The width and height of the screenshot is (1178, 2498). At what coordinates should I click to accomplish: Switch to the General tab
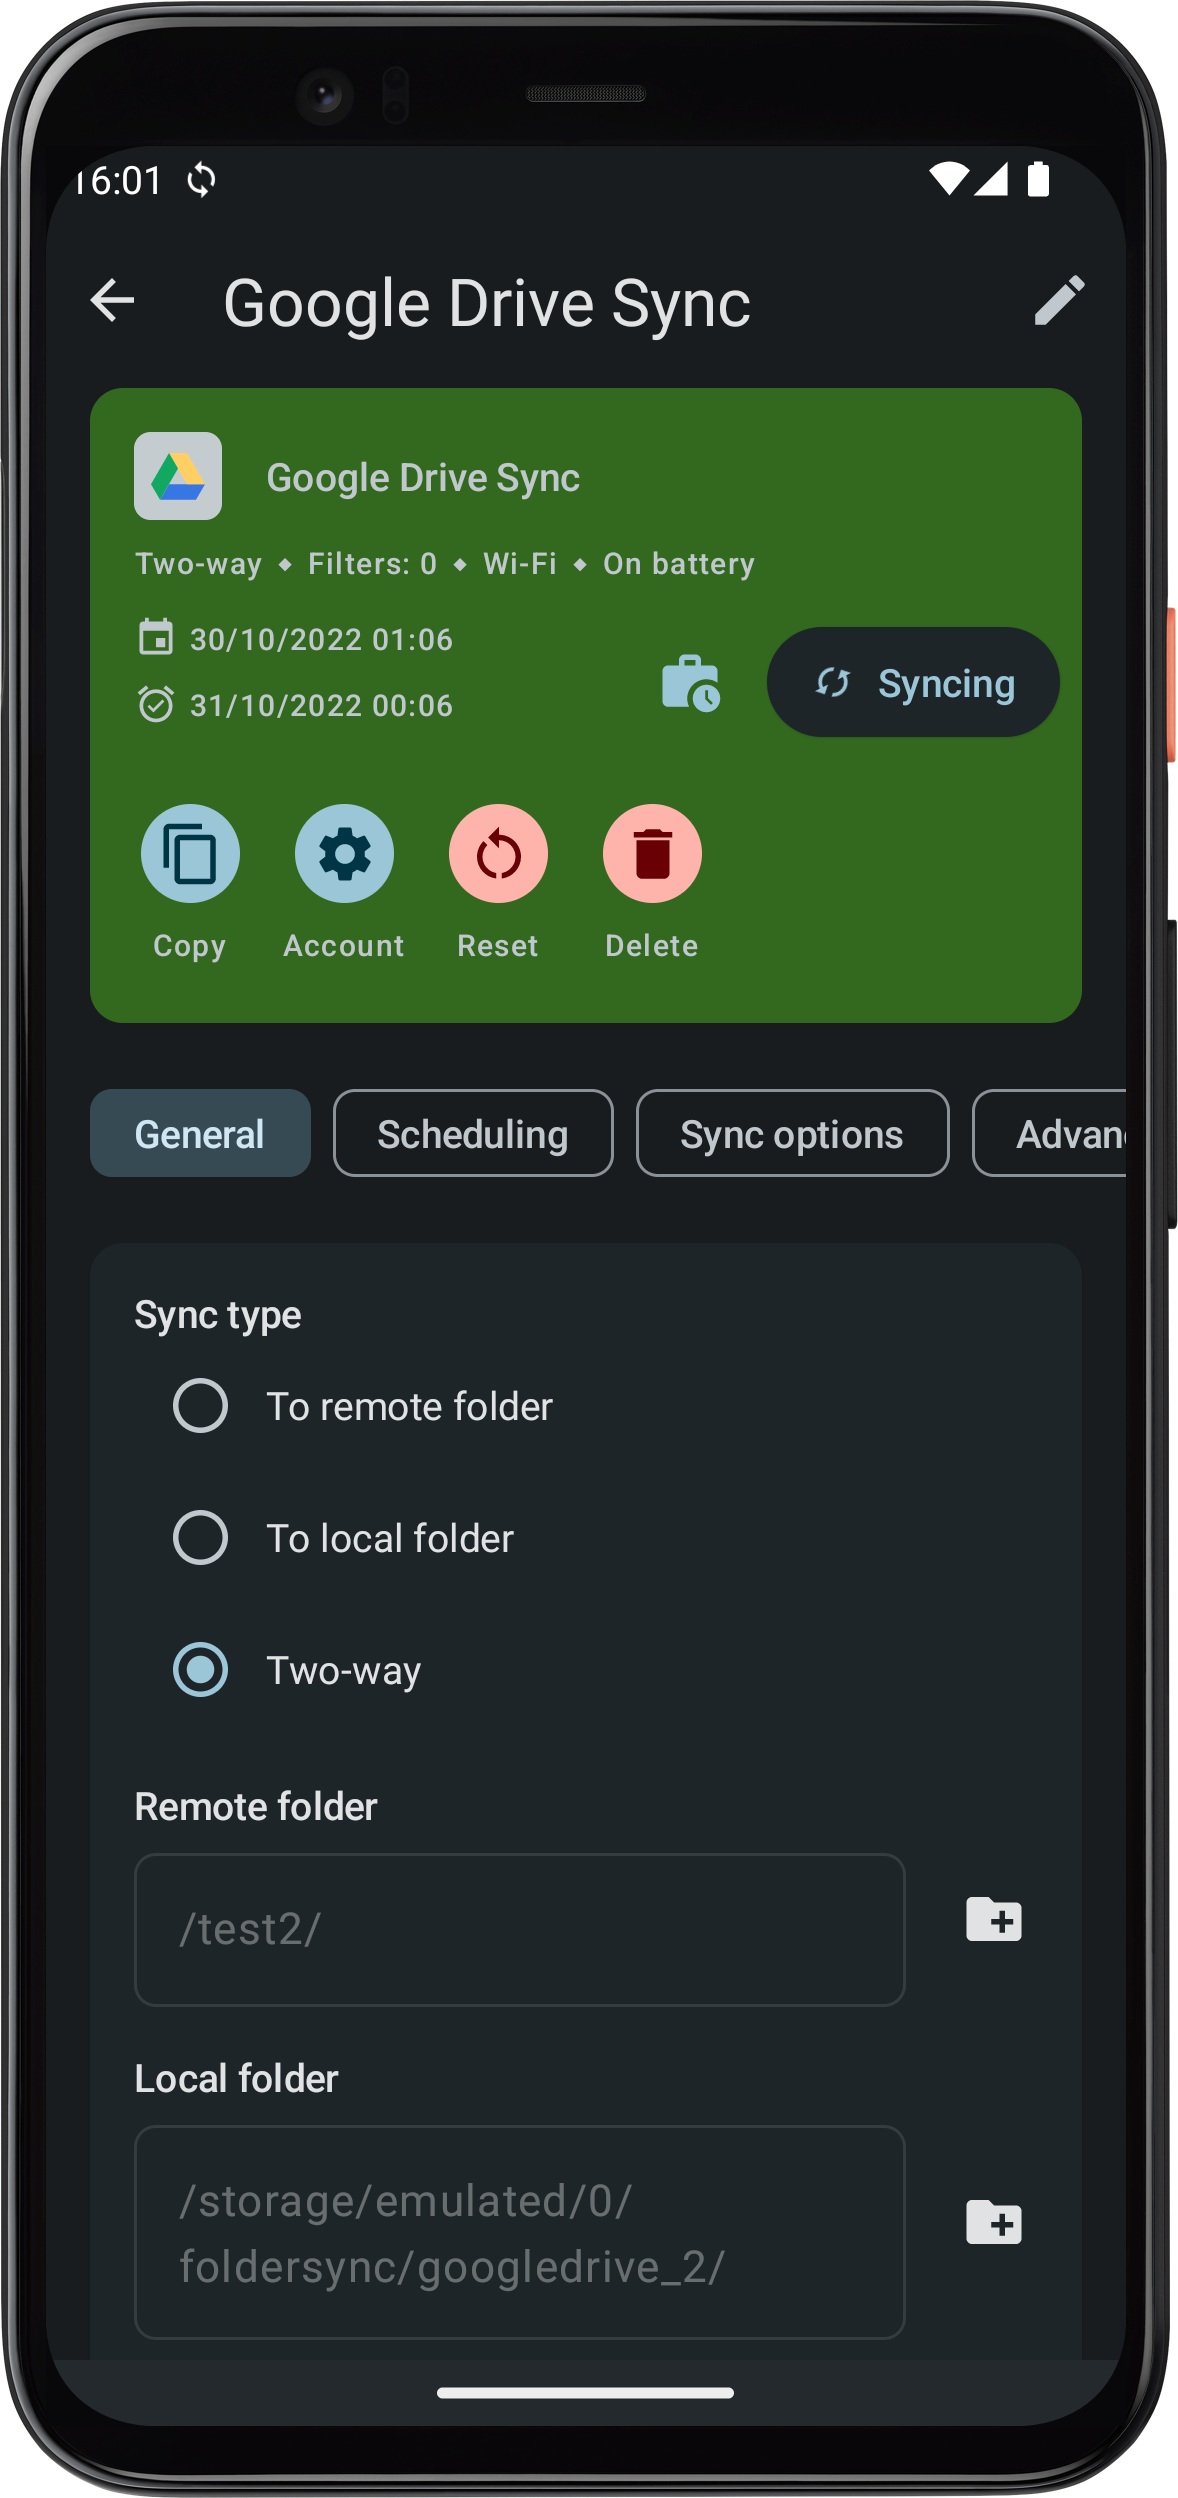(x=200, y=1133)
